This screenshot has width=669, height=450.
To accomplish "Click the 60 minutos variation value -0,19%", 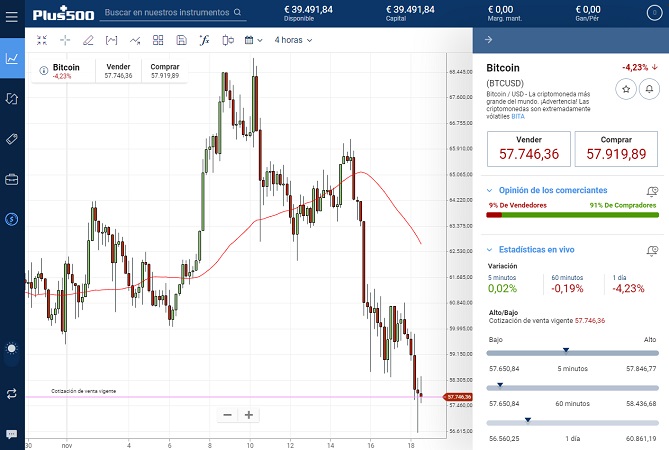I will point(567,289).
